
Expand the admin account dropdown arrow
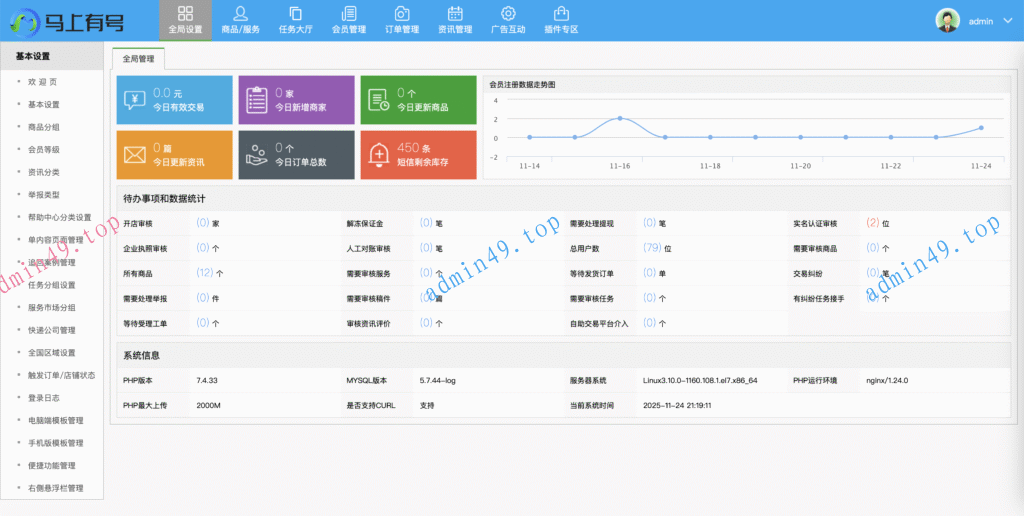(1007, 21)
